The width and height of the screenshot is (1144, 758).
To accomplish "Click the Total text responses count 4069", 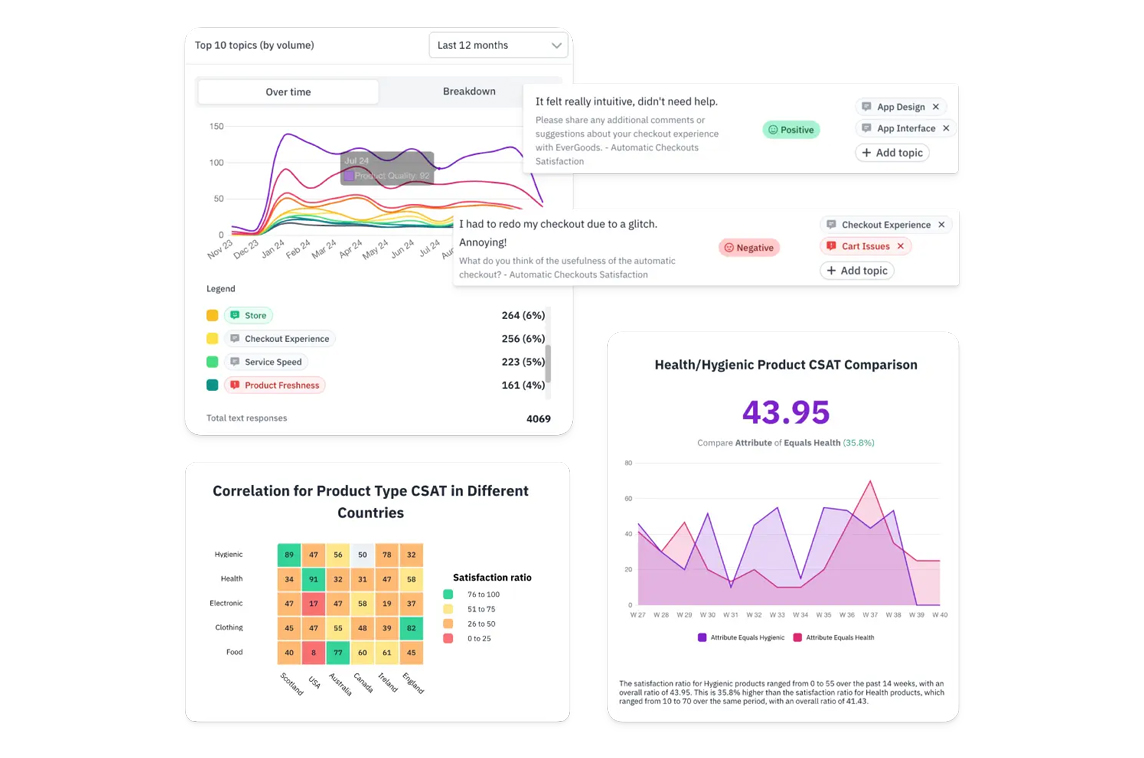I will tap(538, 419).
